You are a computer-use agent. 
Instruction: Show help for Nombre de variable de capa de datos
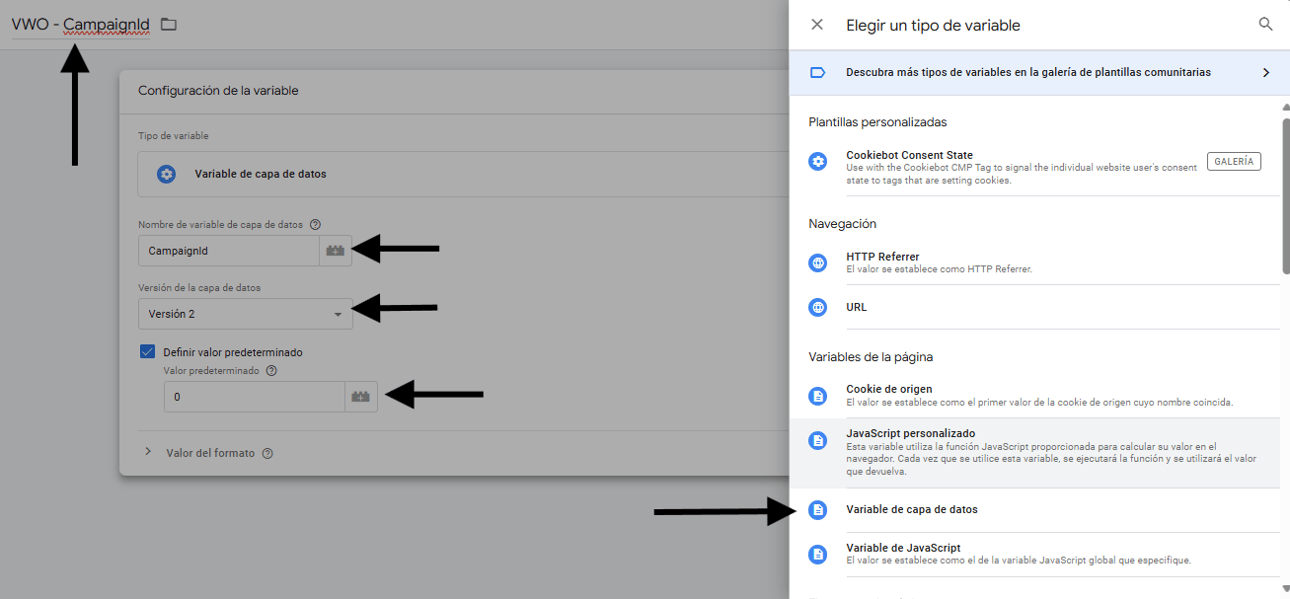click(315, 225)
